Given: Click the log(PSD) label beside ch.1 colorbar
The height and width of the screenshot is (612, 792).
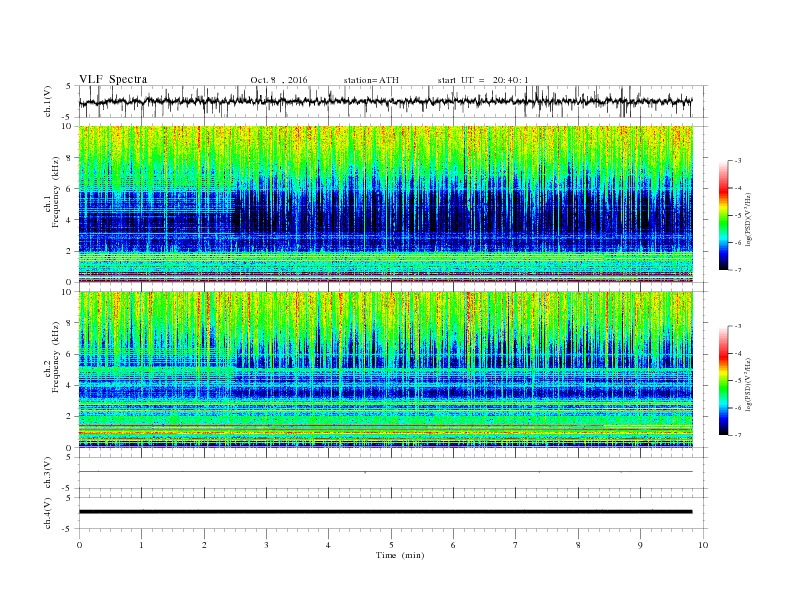Looking at the screenshot, I should [748, 220].
